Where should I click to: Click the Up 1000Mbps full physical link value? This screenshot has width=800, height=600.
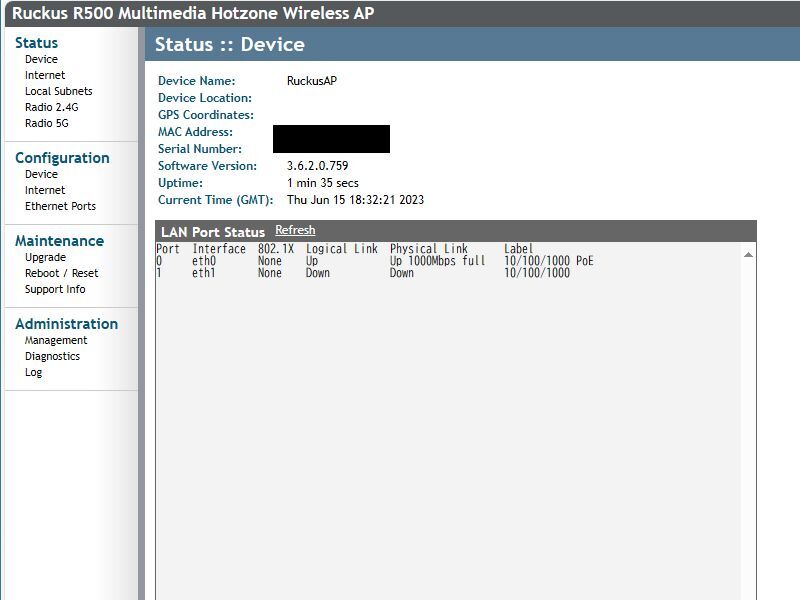coord(437,261)
